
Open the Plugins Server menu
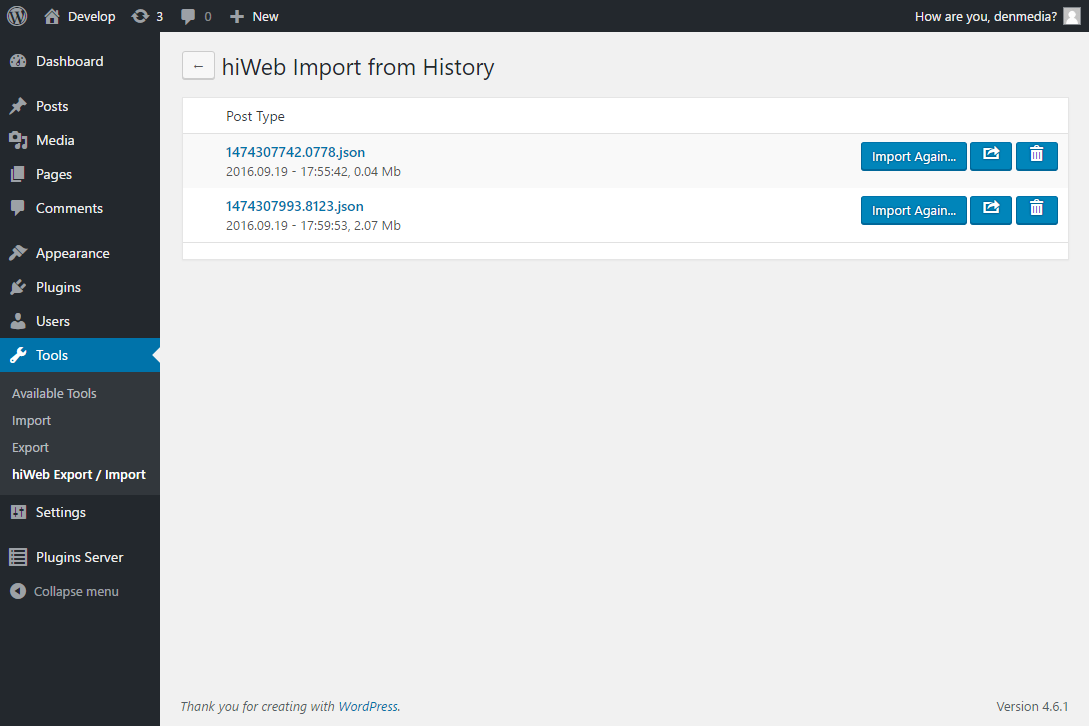[80, 557]
